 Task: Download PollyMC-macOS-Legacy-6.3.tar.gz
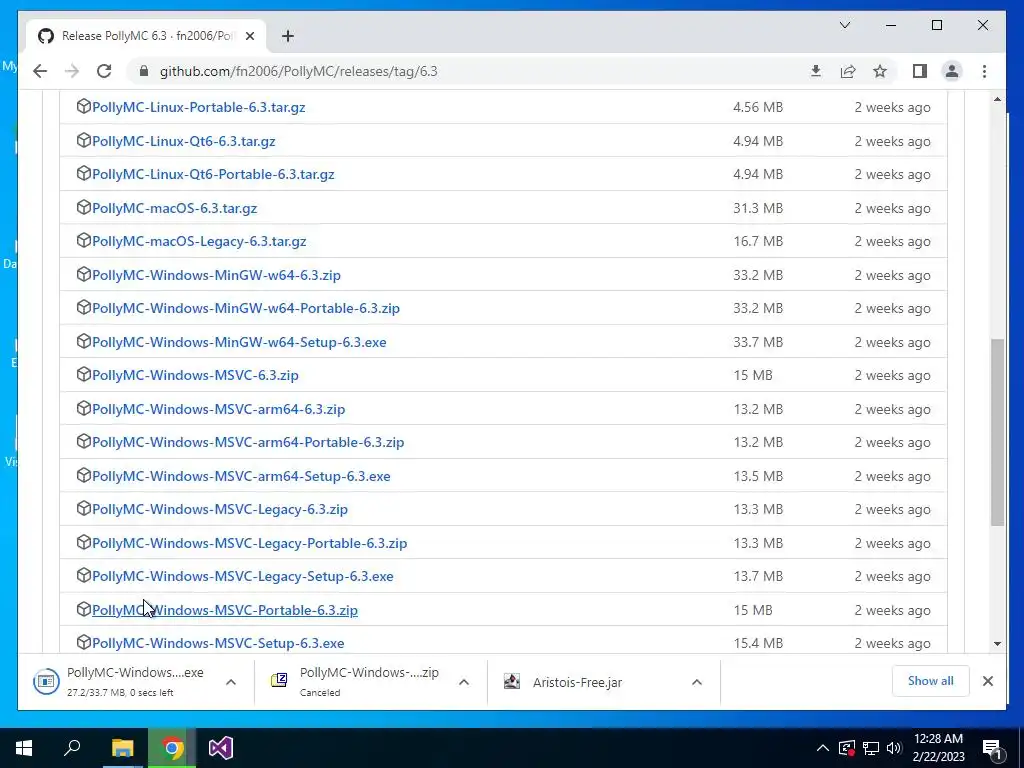click(199, 242)
